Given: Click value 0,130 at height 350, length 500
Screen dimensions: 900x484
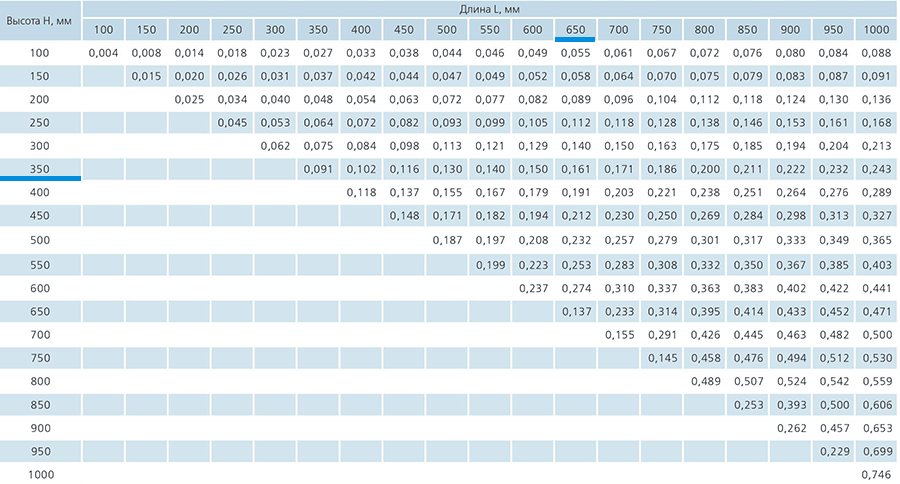Looking at the screenshot, I should 447,169.
